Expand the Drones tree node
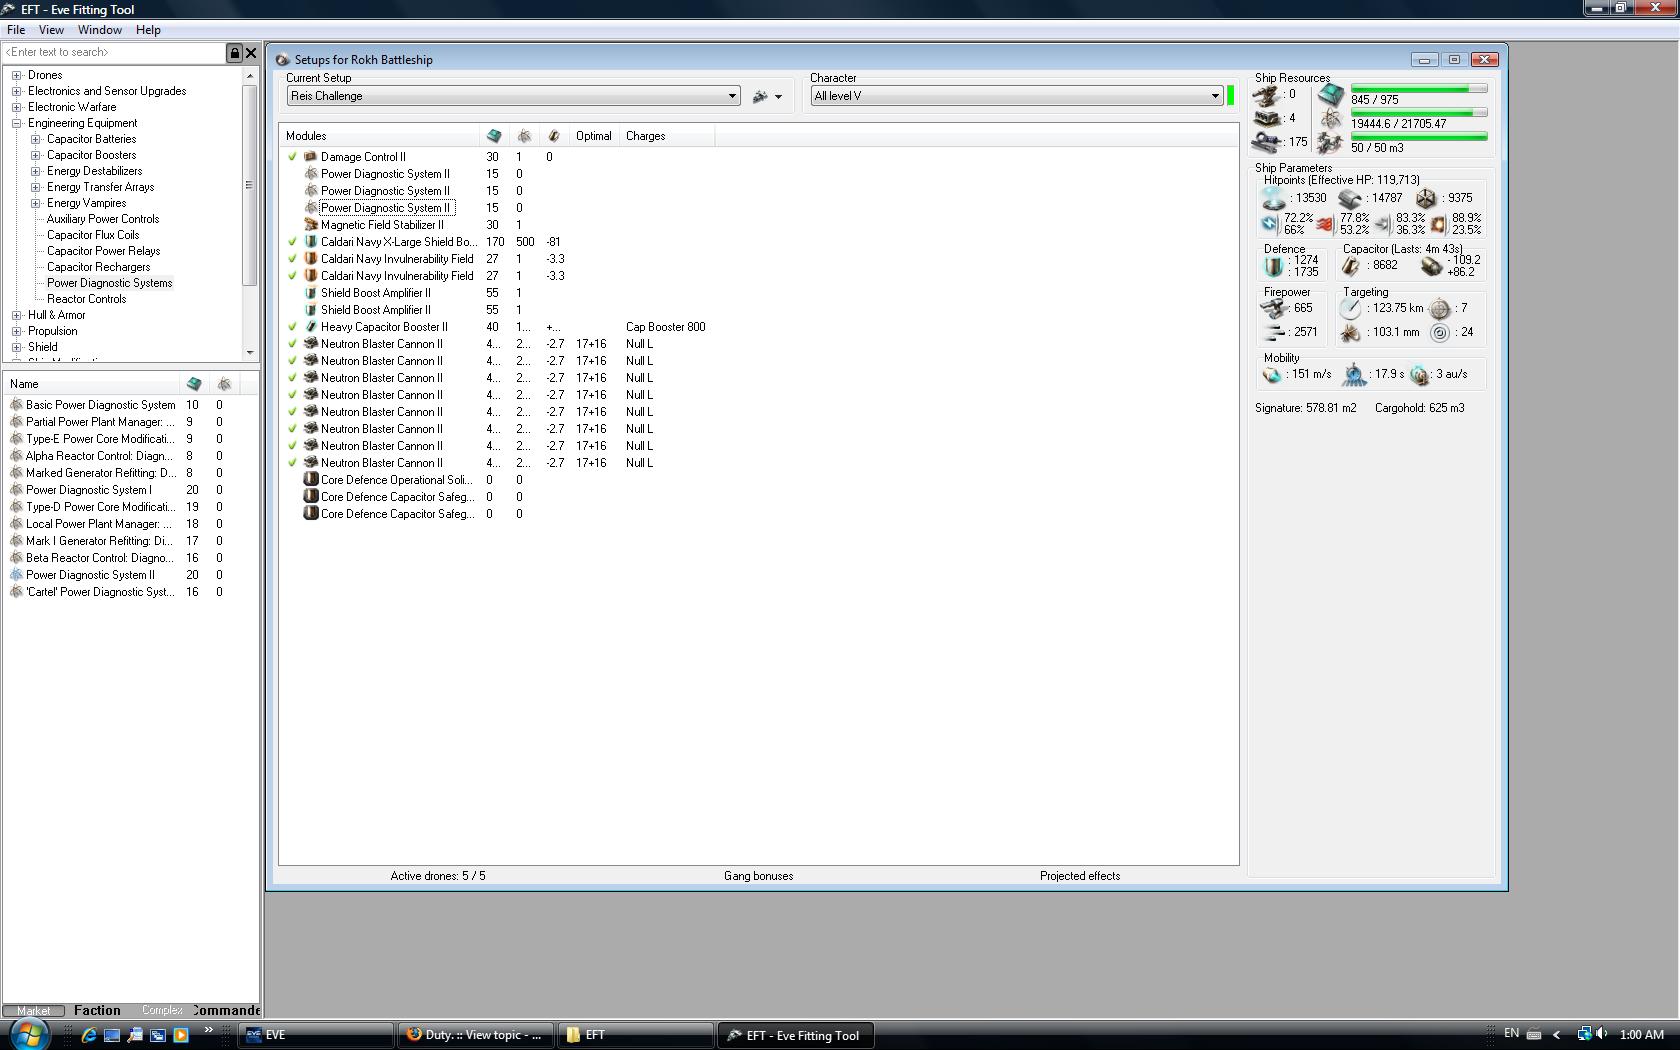Screen dimensions: 1680x1050 [17, 75]
